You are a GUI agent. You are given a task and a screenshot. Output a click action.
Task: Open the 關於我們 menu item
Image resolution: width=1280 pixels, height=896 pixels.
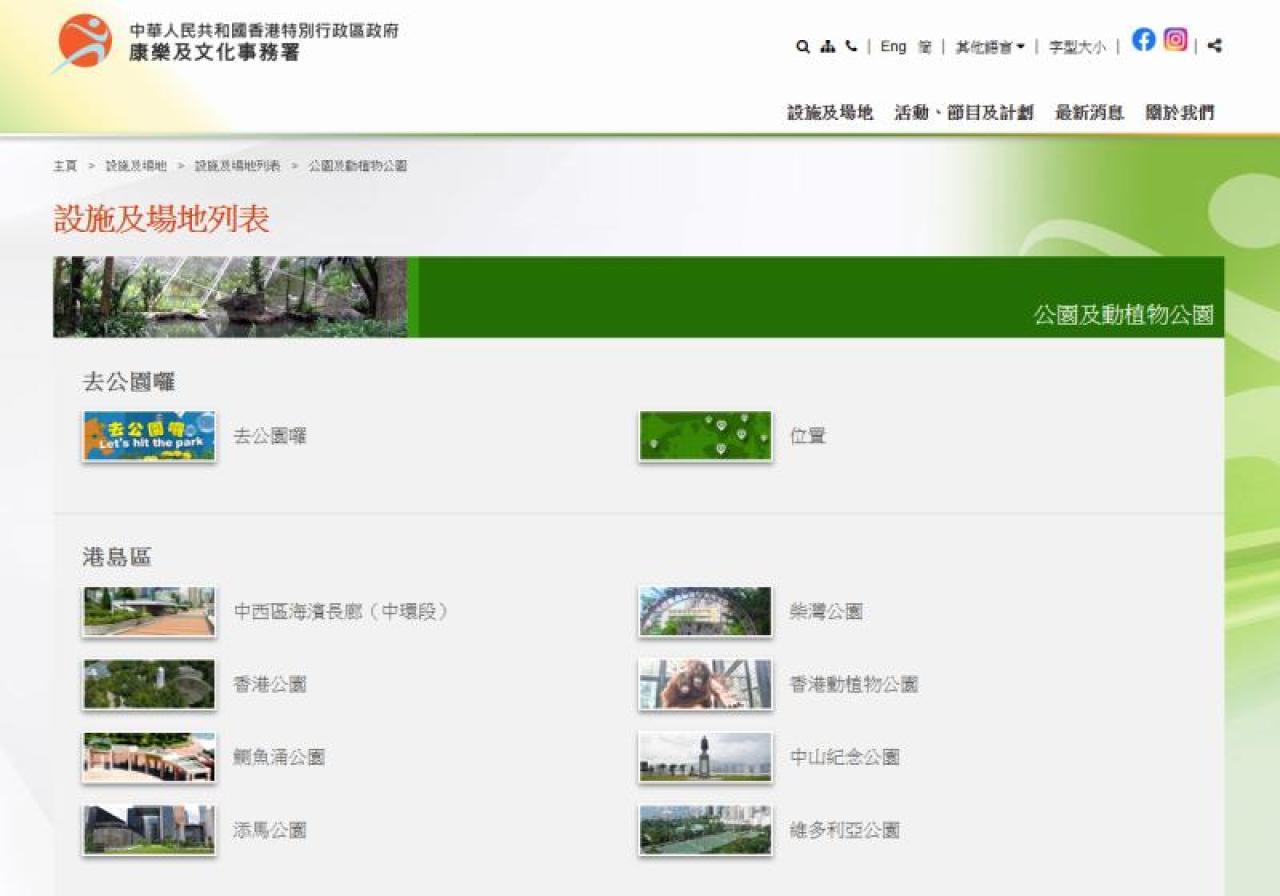pos(1180,113)
